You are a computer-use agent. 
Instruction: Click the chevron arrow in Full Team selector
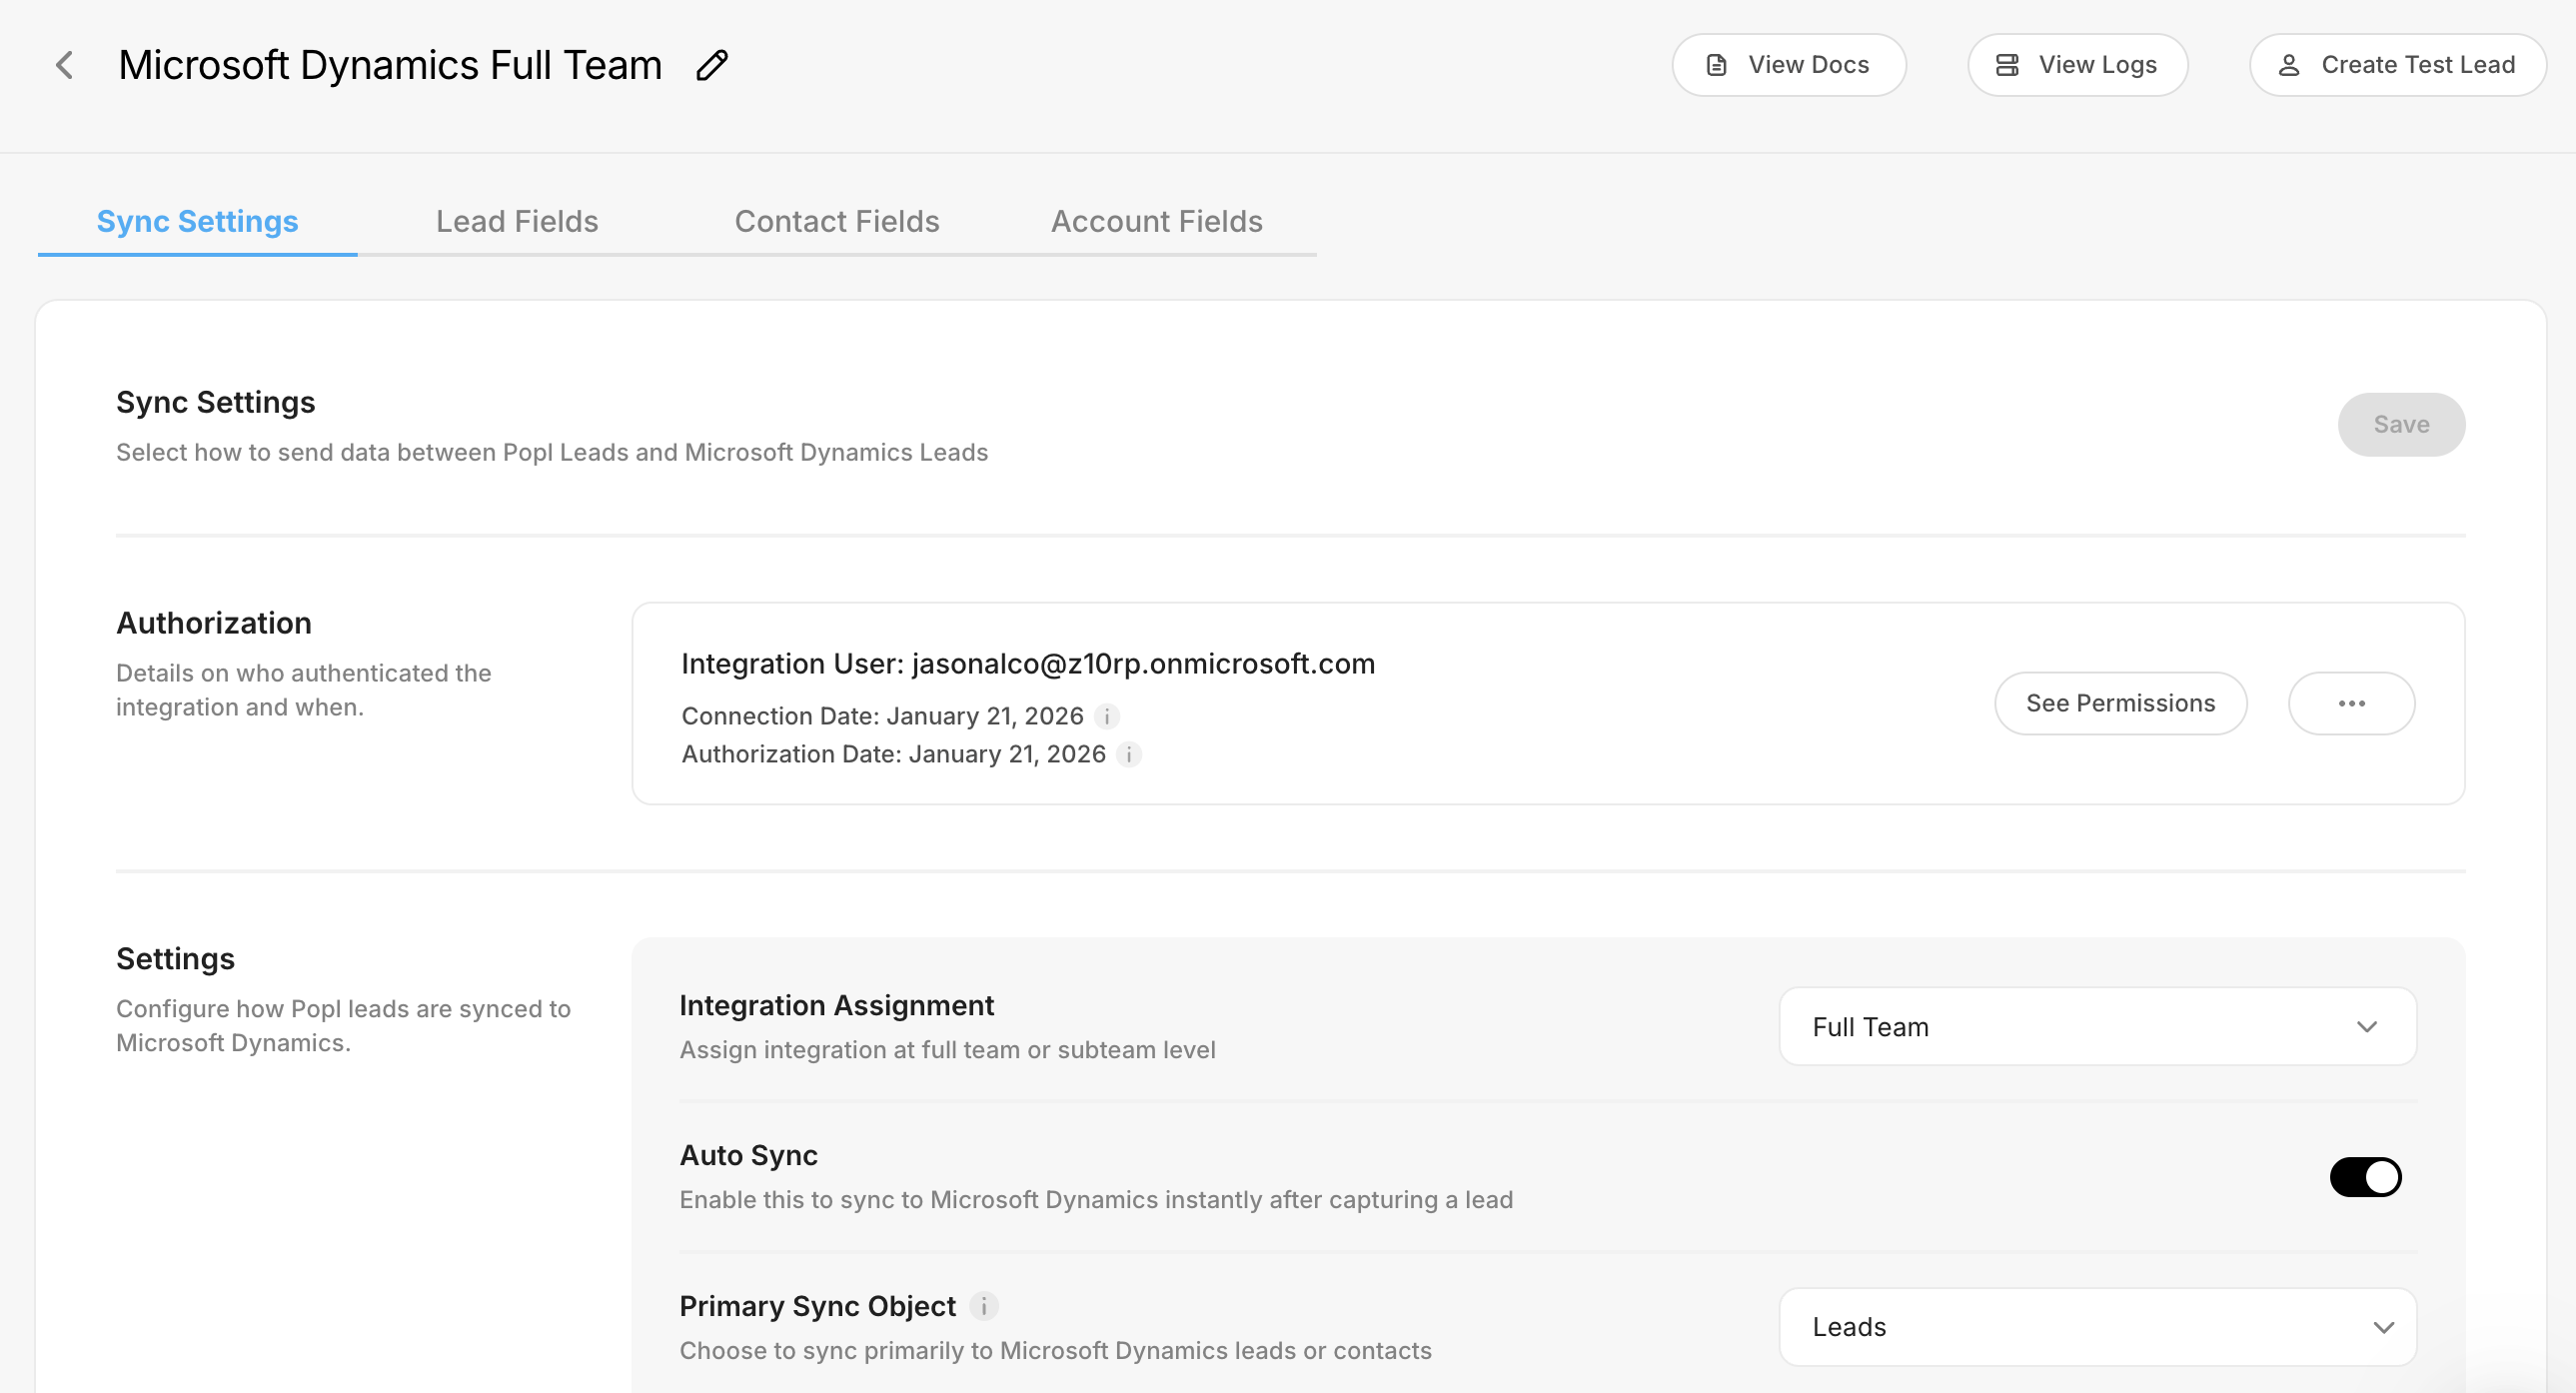(2366, 1027)
